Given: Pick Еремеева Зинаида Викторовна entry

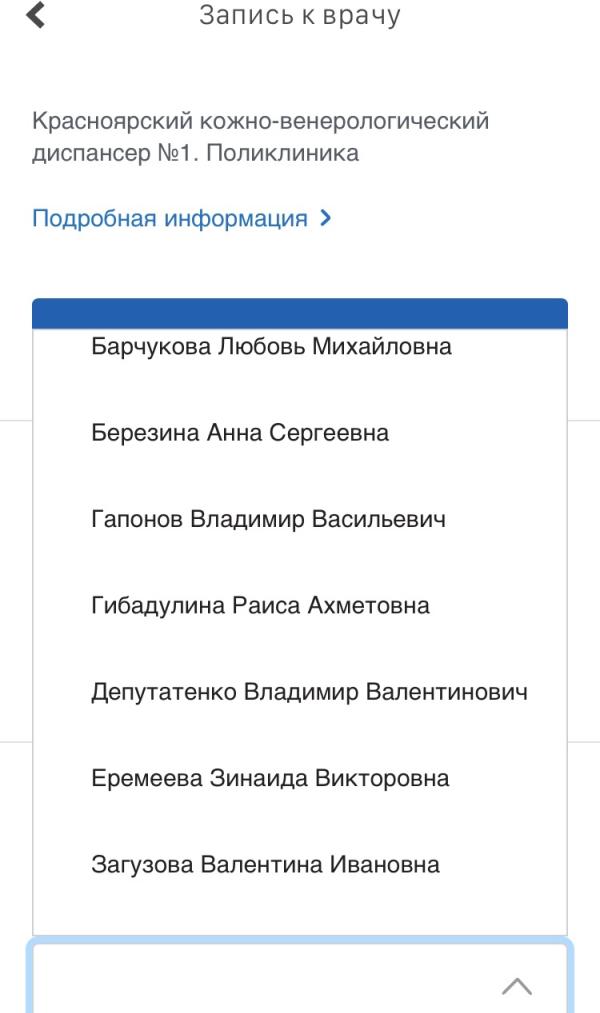Looking at the screenshot, I should [300, 778].
